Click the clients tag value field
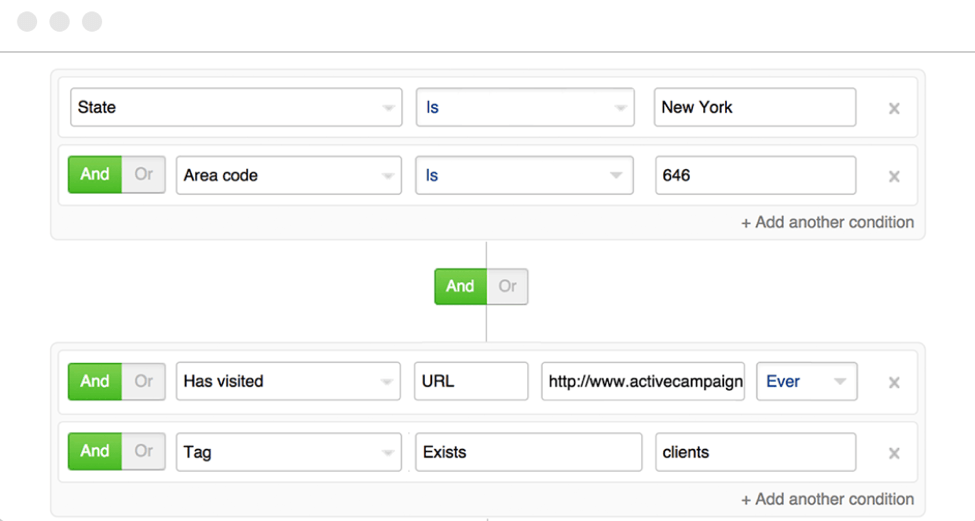The width and height of the screenshot is (975, 521). [x=755, y=452]
